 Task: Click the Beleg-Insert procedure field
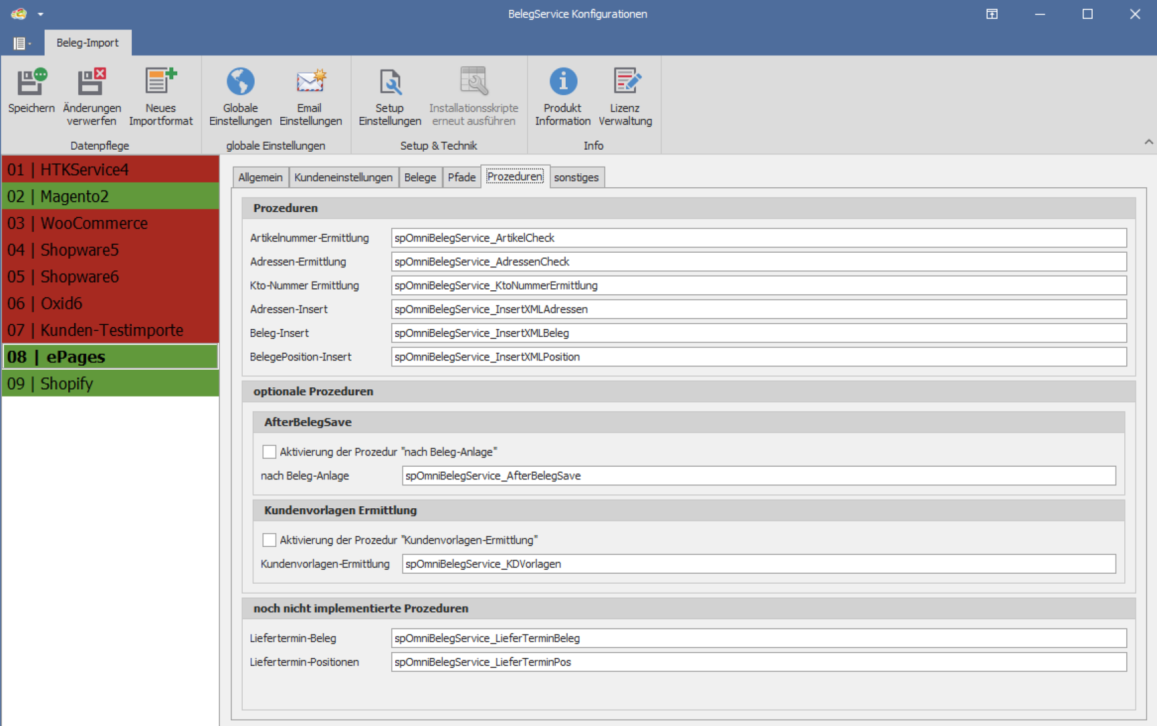[x=758, y=333]
